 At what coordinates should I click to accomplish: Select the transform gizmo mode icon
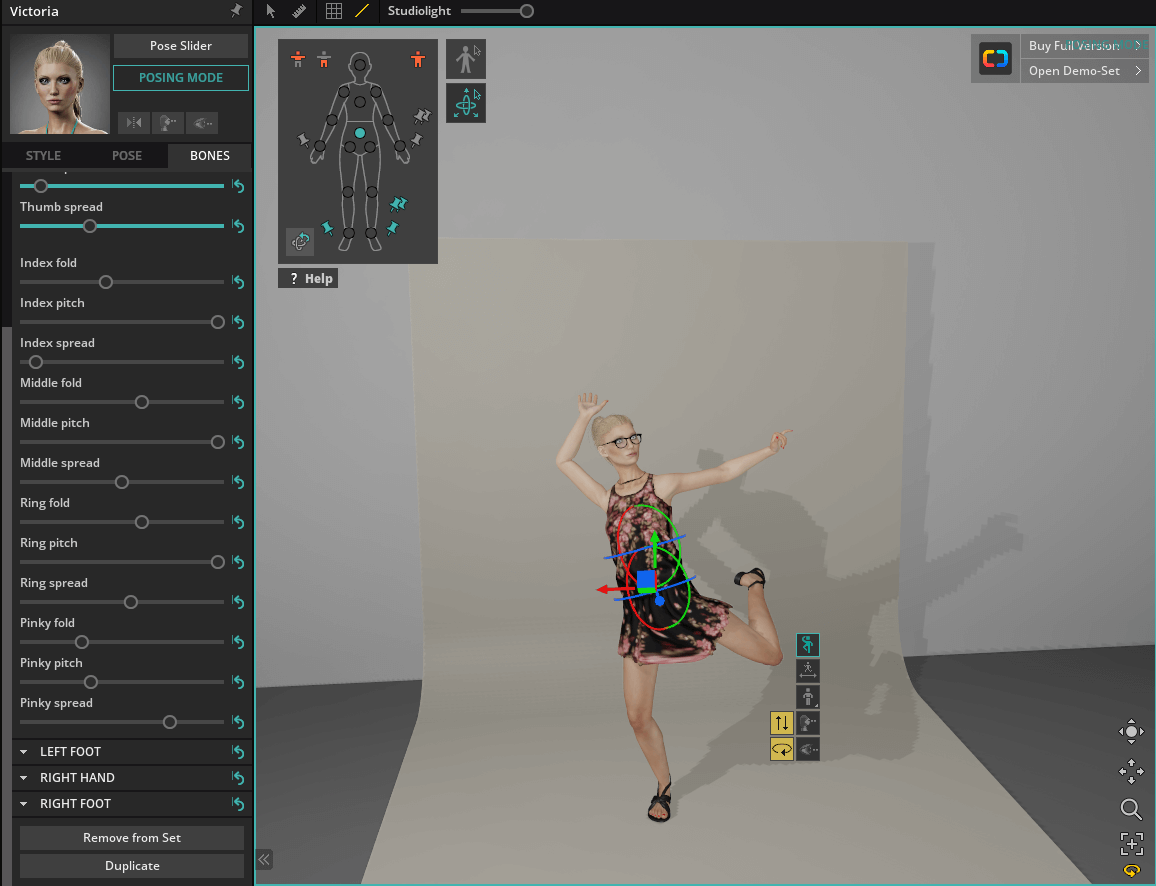pyautogui.click(x=466, y=103)
